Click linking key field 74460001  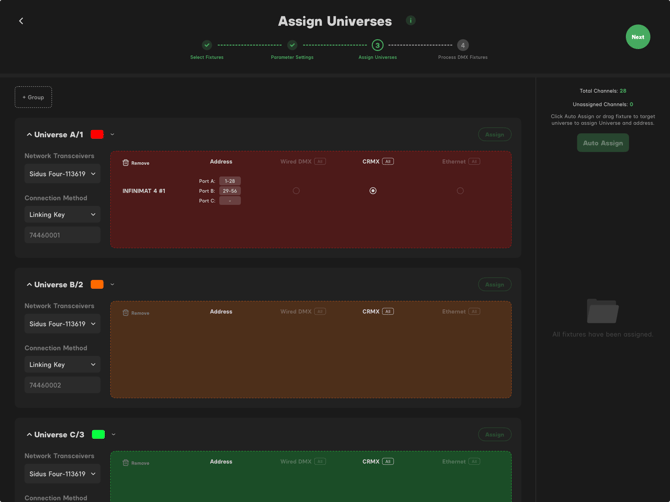(x=62, y=235)
